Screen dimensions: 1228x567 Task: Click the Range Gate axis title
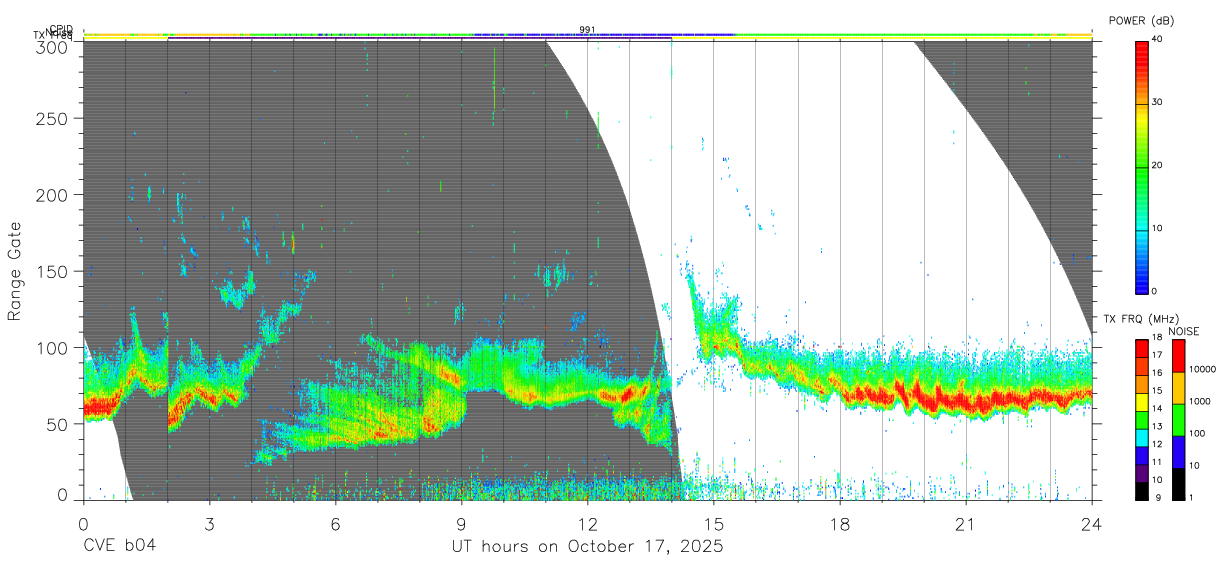tap(15, 272)
